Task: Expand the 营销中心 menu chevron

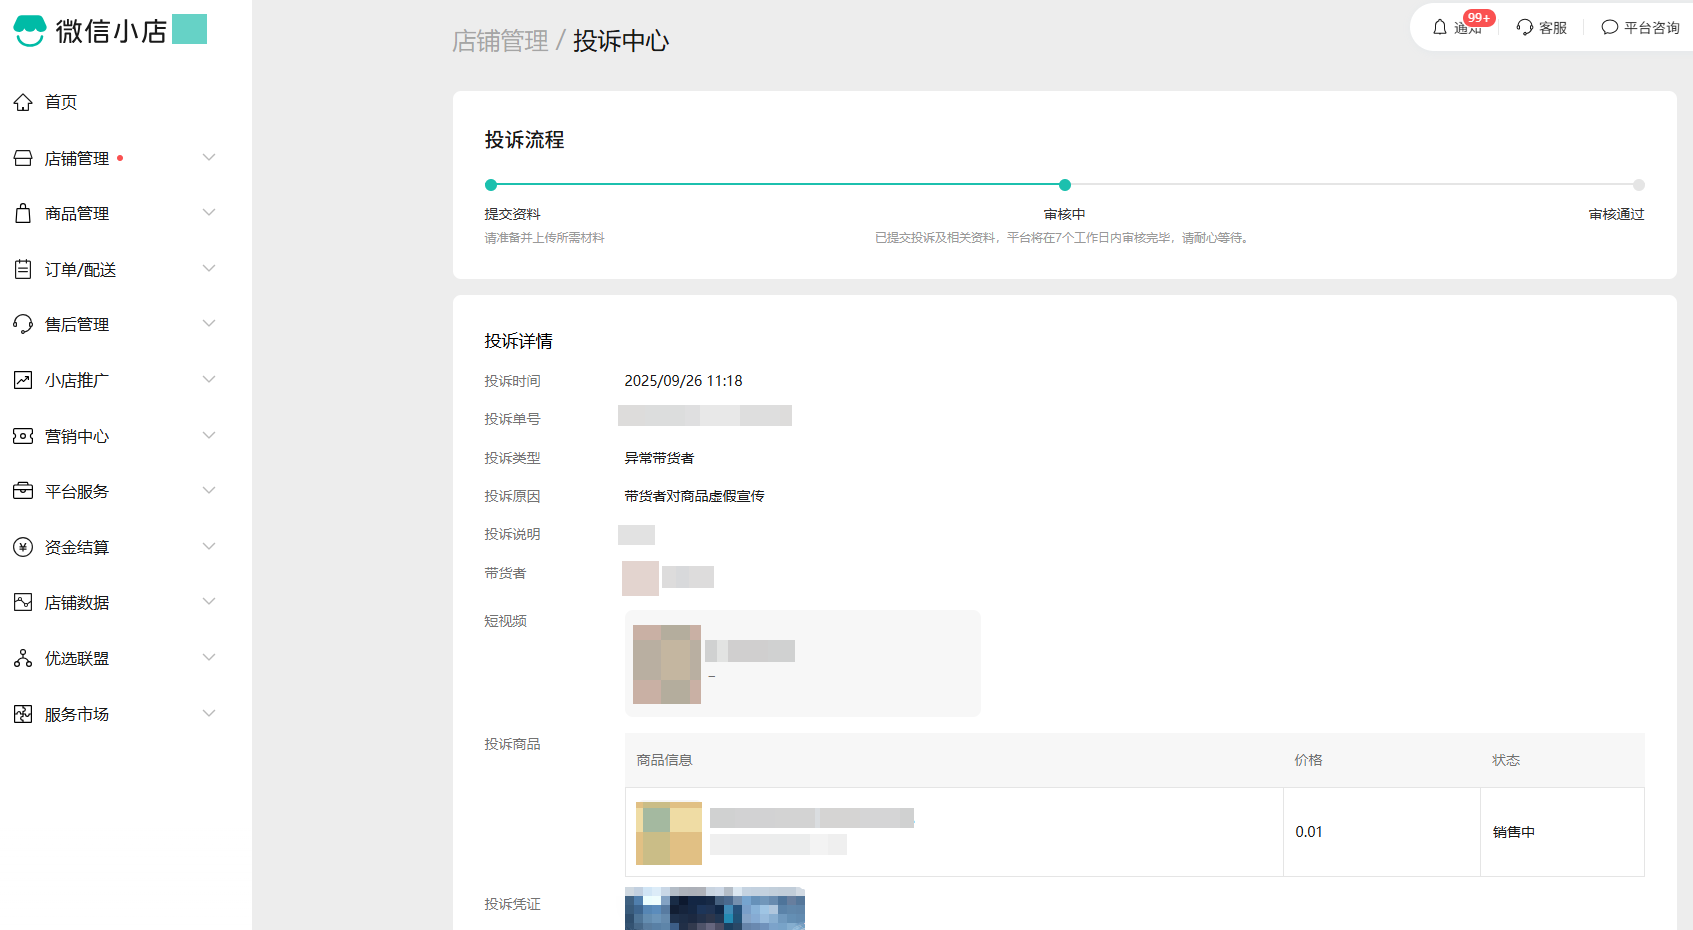Action: (209, 435)
